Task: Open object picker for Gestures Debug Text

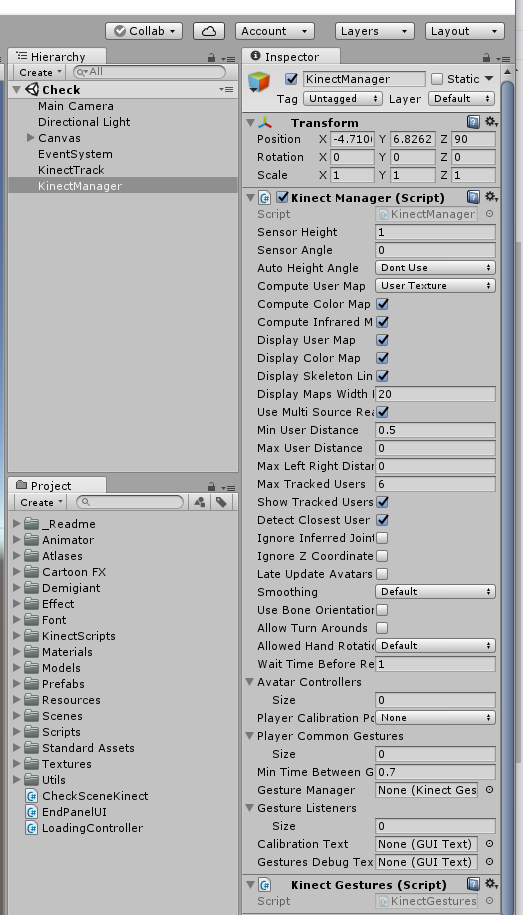Action: pos(489,862)
